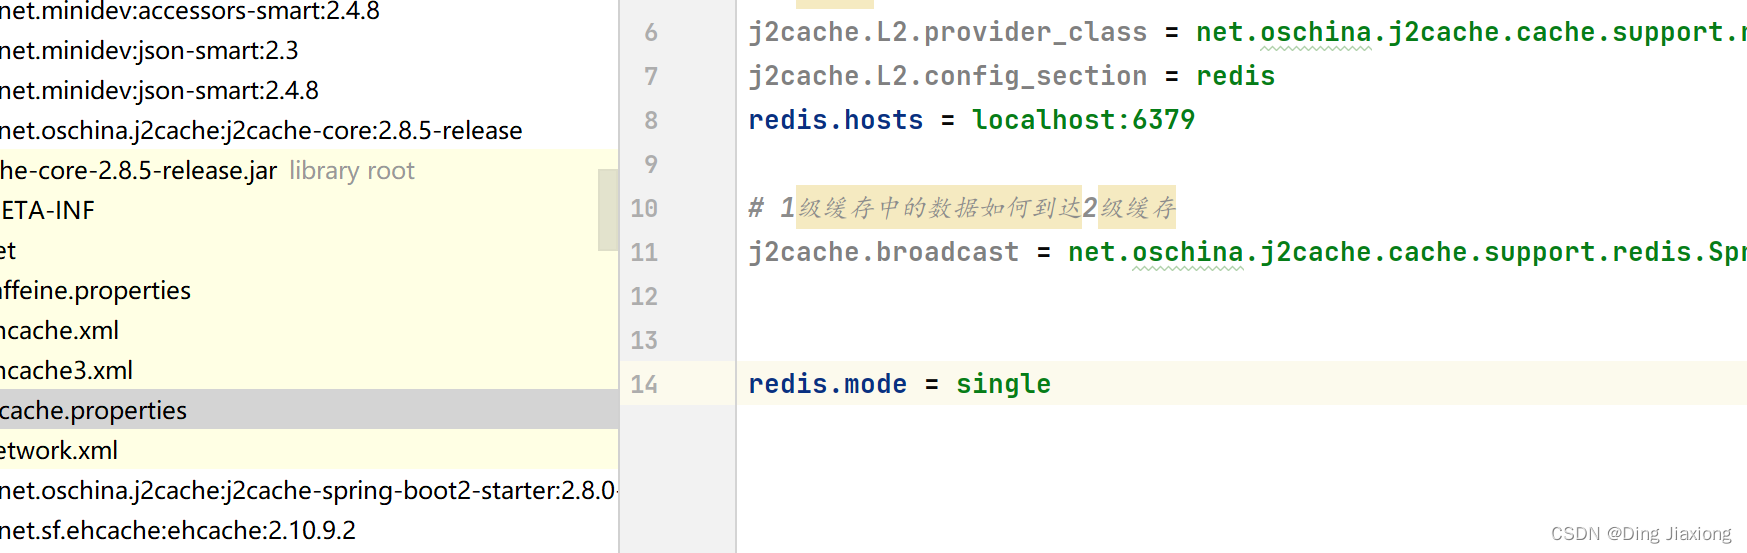This screenshot has width=1747, height=553.
Task: Click the j2cache.broadcast property key
Action: click(x=883, y=252)
